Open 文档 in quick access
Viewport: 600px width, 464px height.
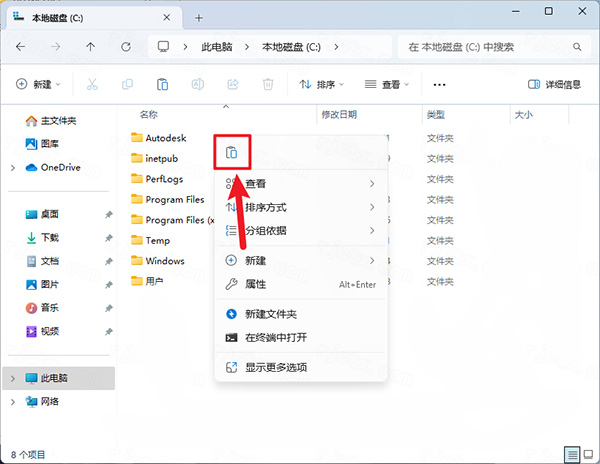42,261
